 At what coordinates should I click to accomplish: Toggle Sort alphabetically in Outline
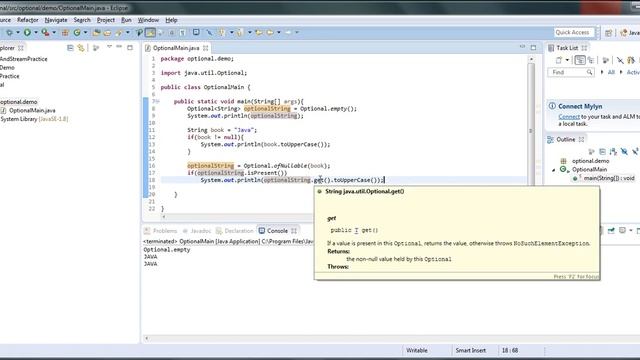613,151
